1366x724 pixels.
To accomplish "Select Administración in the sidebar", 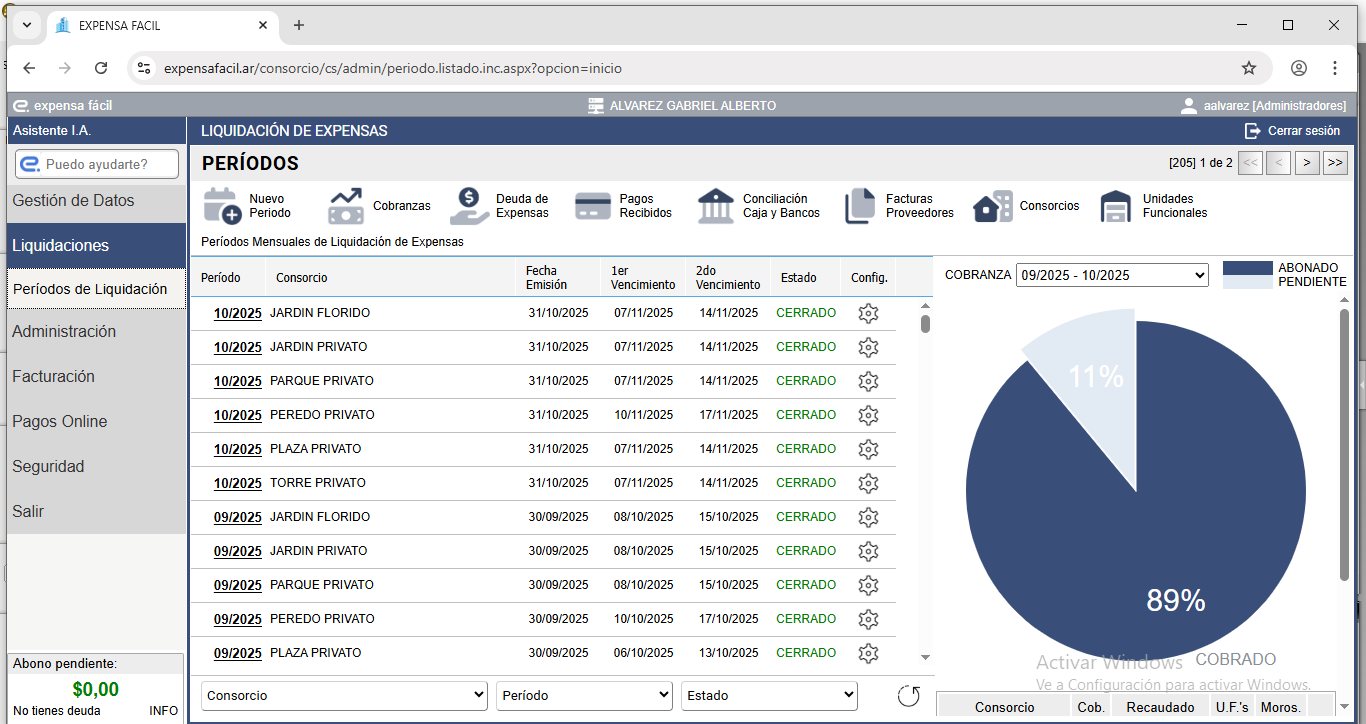I will (x=64, y=332).
